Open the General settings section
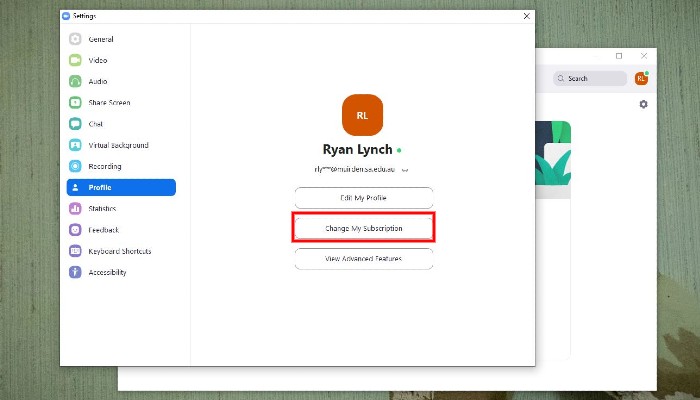This screenshot has height=400, width=700. 100,39
